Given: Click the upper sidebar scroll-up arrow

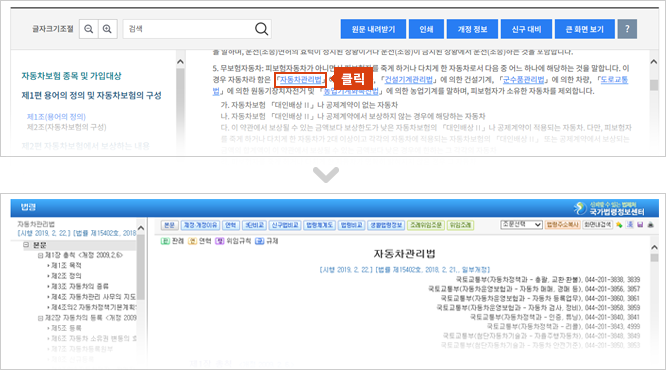Looking at the screenshot, I should [180, 62].
